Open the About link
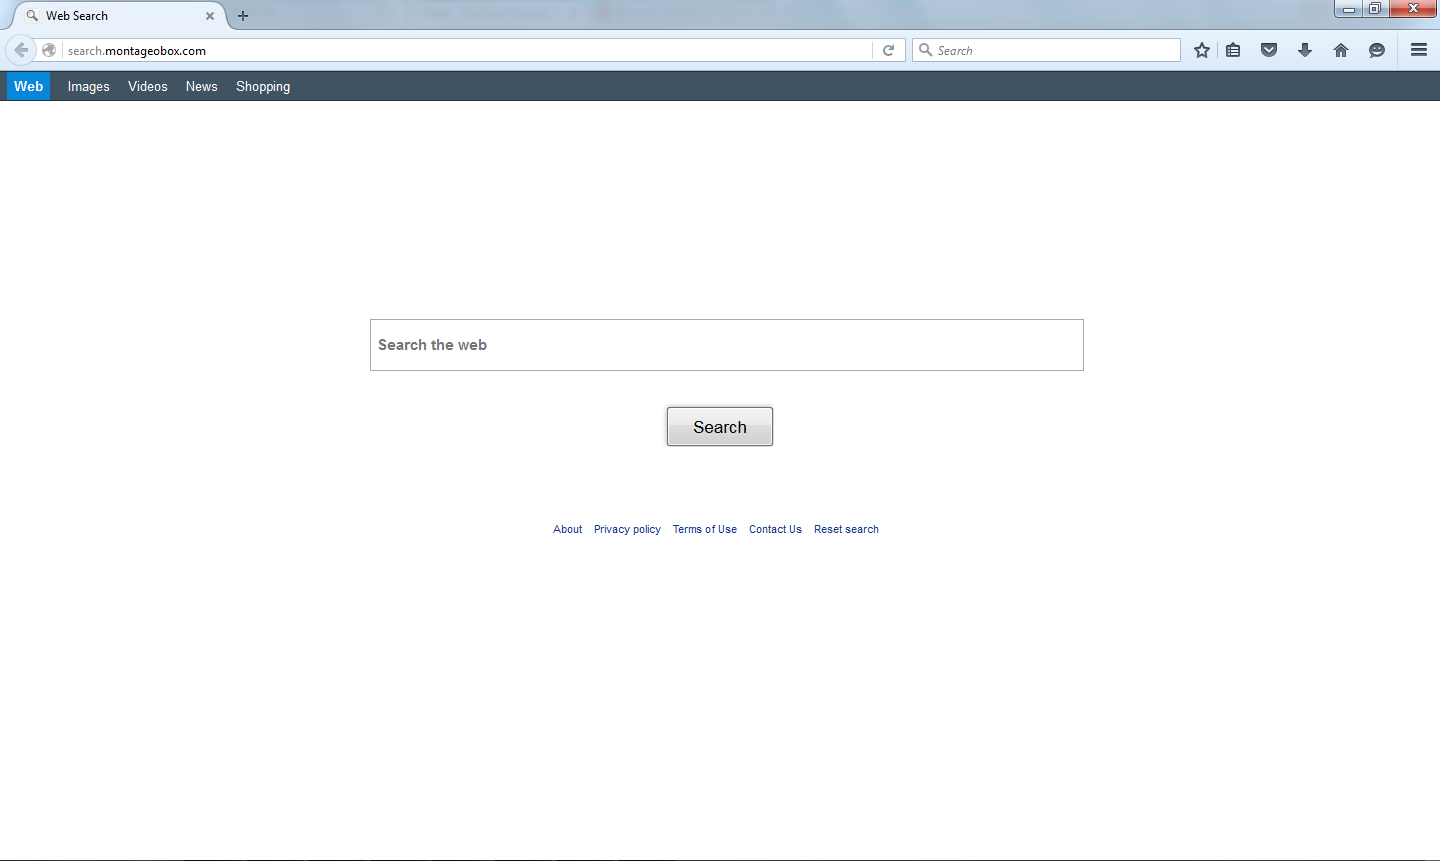Screen dimensions: 1440x861 click(568, 530)
